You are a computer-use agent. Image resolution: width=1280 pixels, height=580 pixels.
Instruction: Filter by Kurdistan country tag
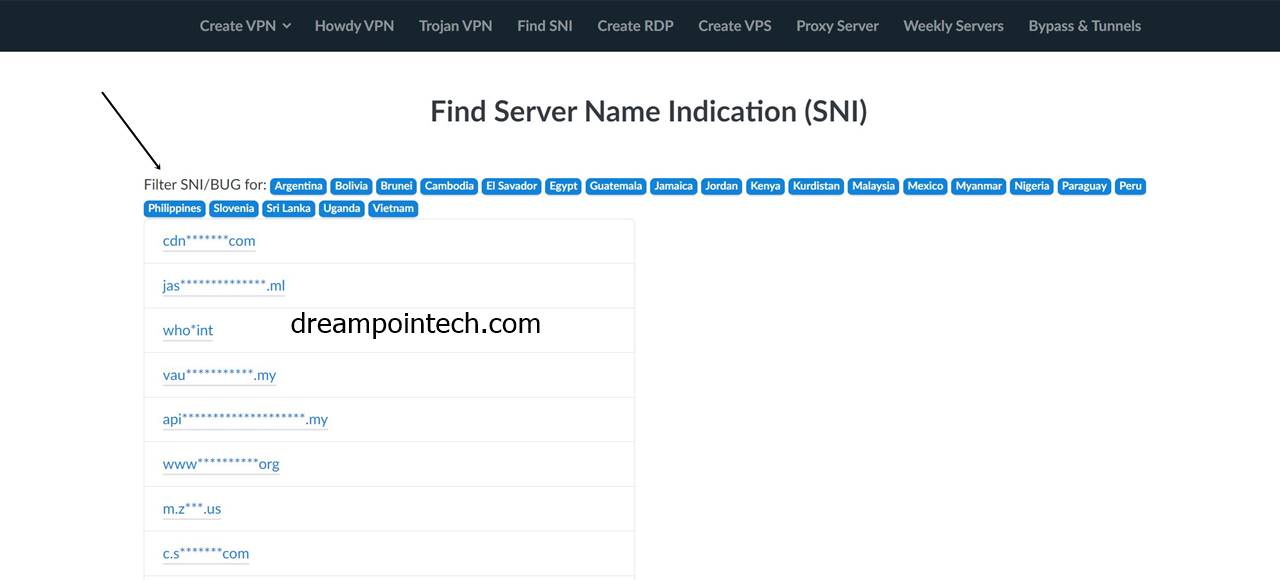click(x=816, y=186)
